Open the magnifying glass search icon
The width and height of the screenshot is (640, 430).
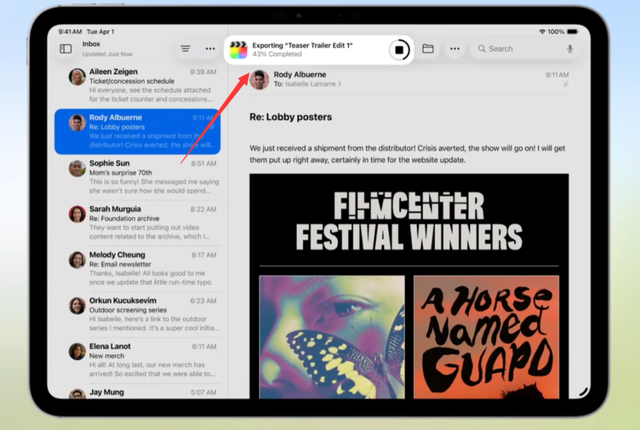click(482, 49)
